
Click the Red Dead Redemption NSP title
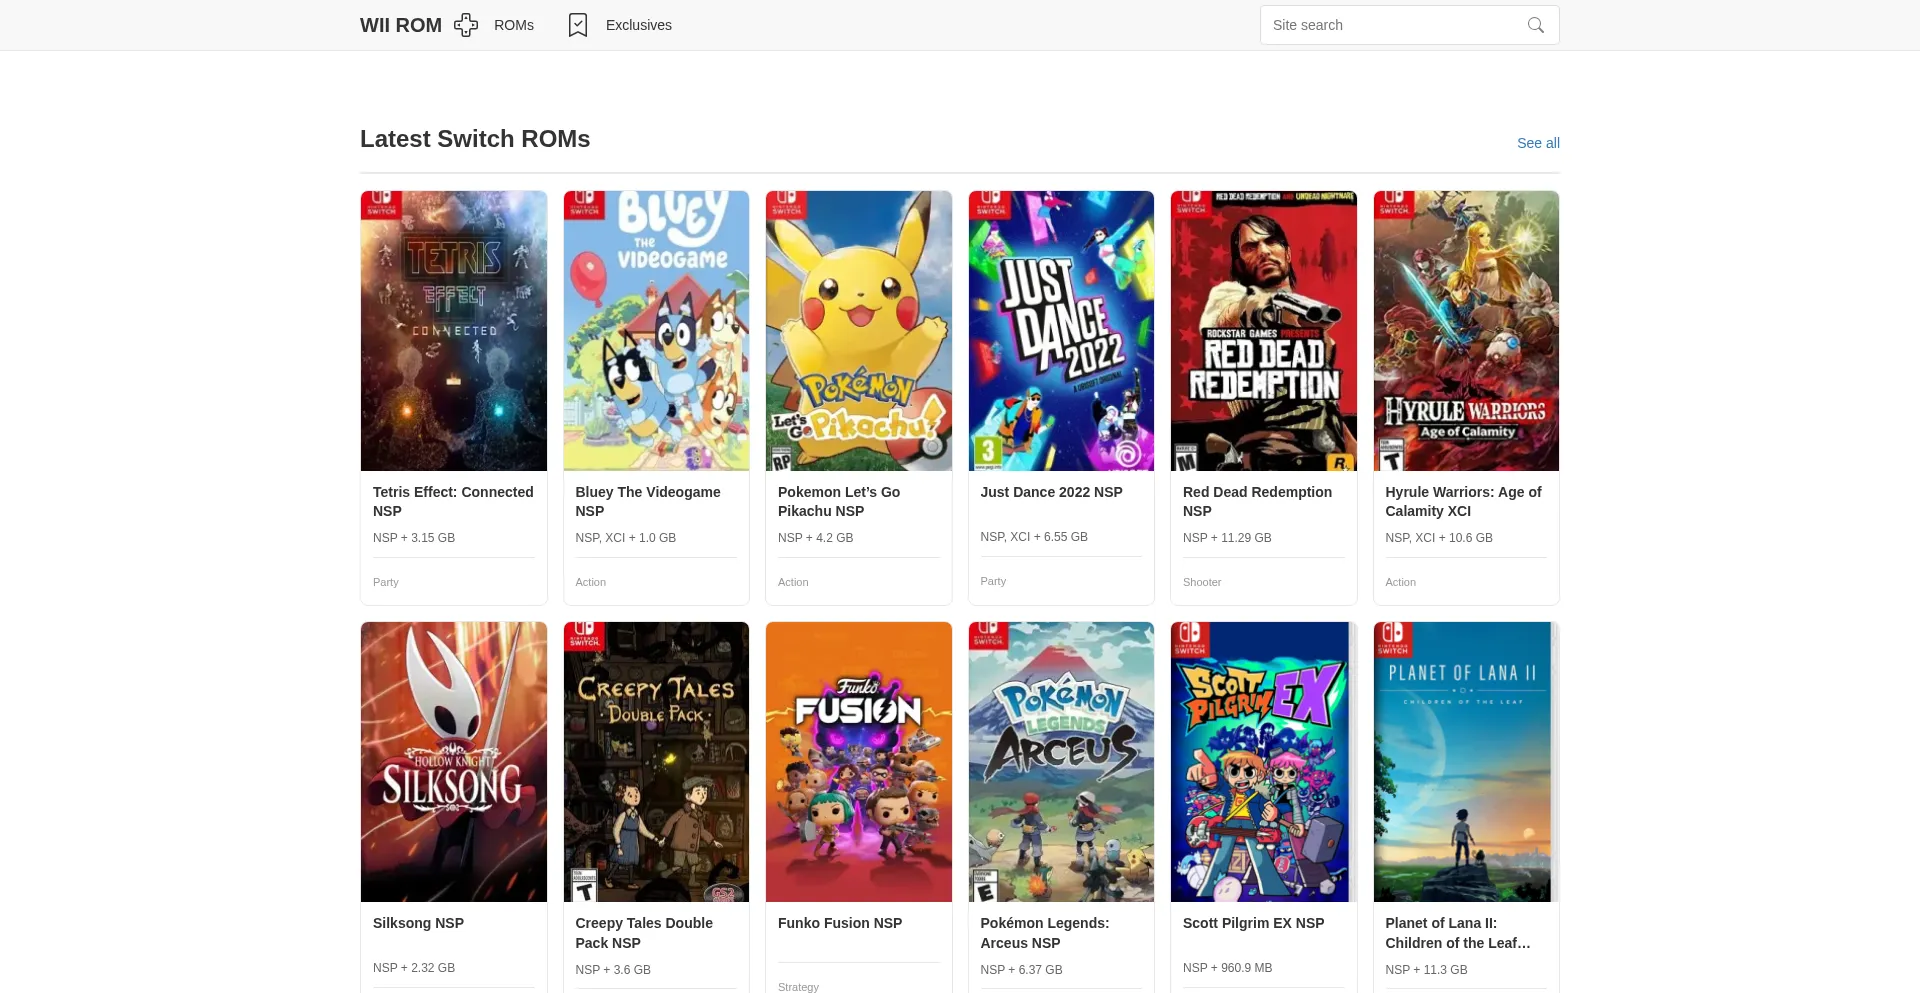pos(1257,501)
